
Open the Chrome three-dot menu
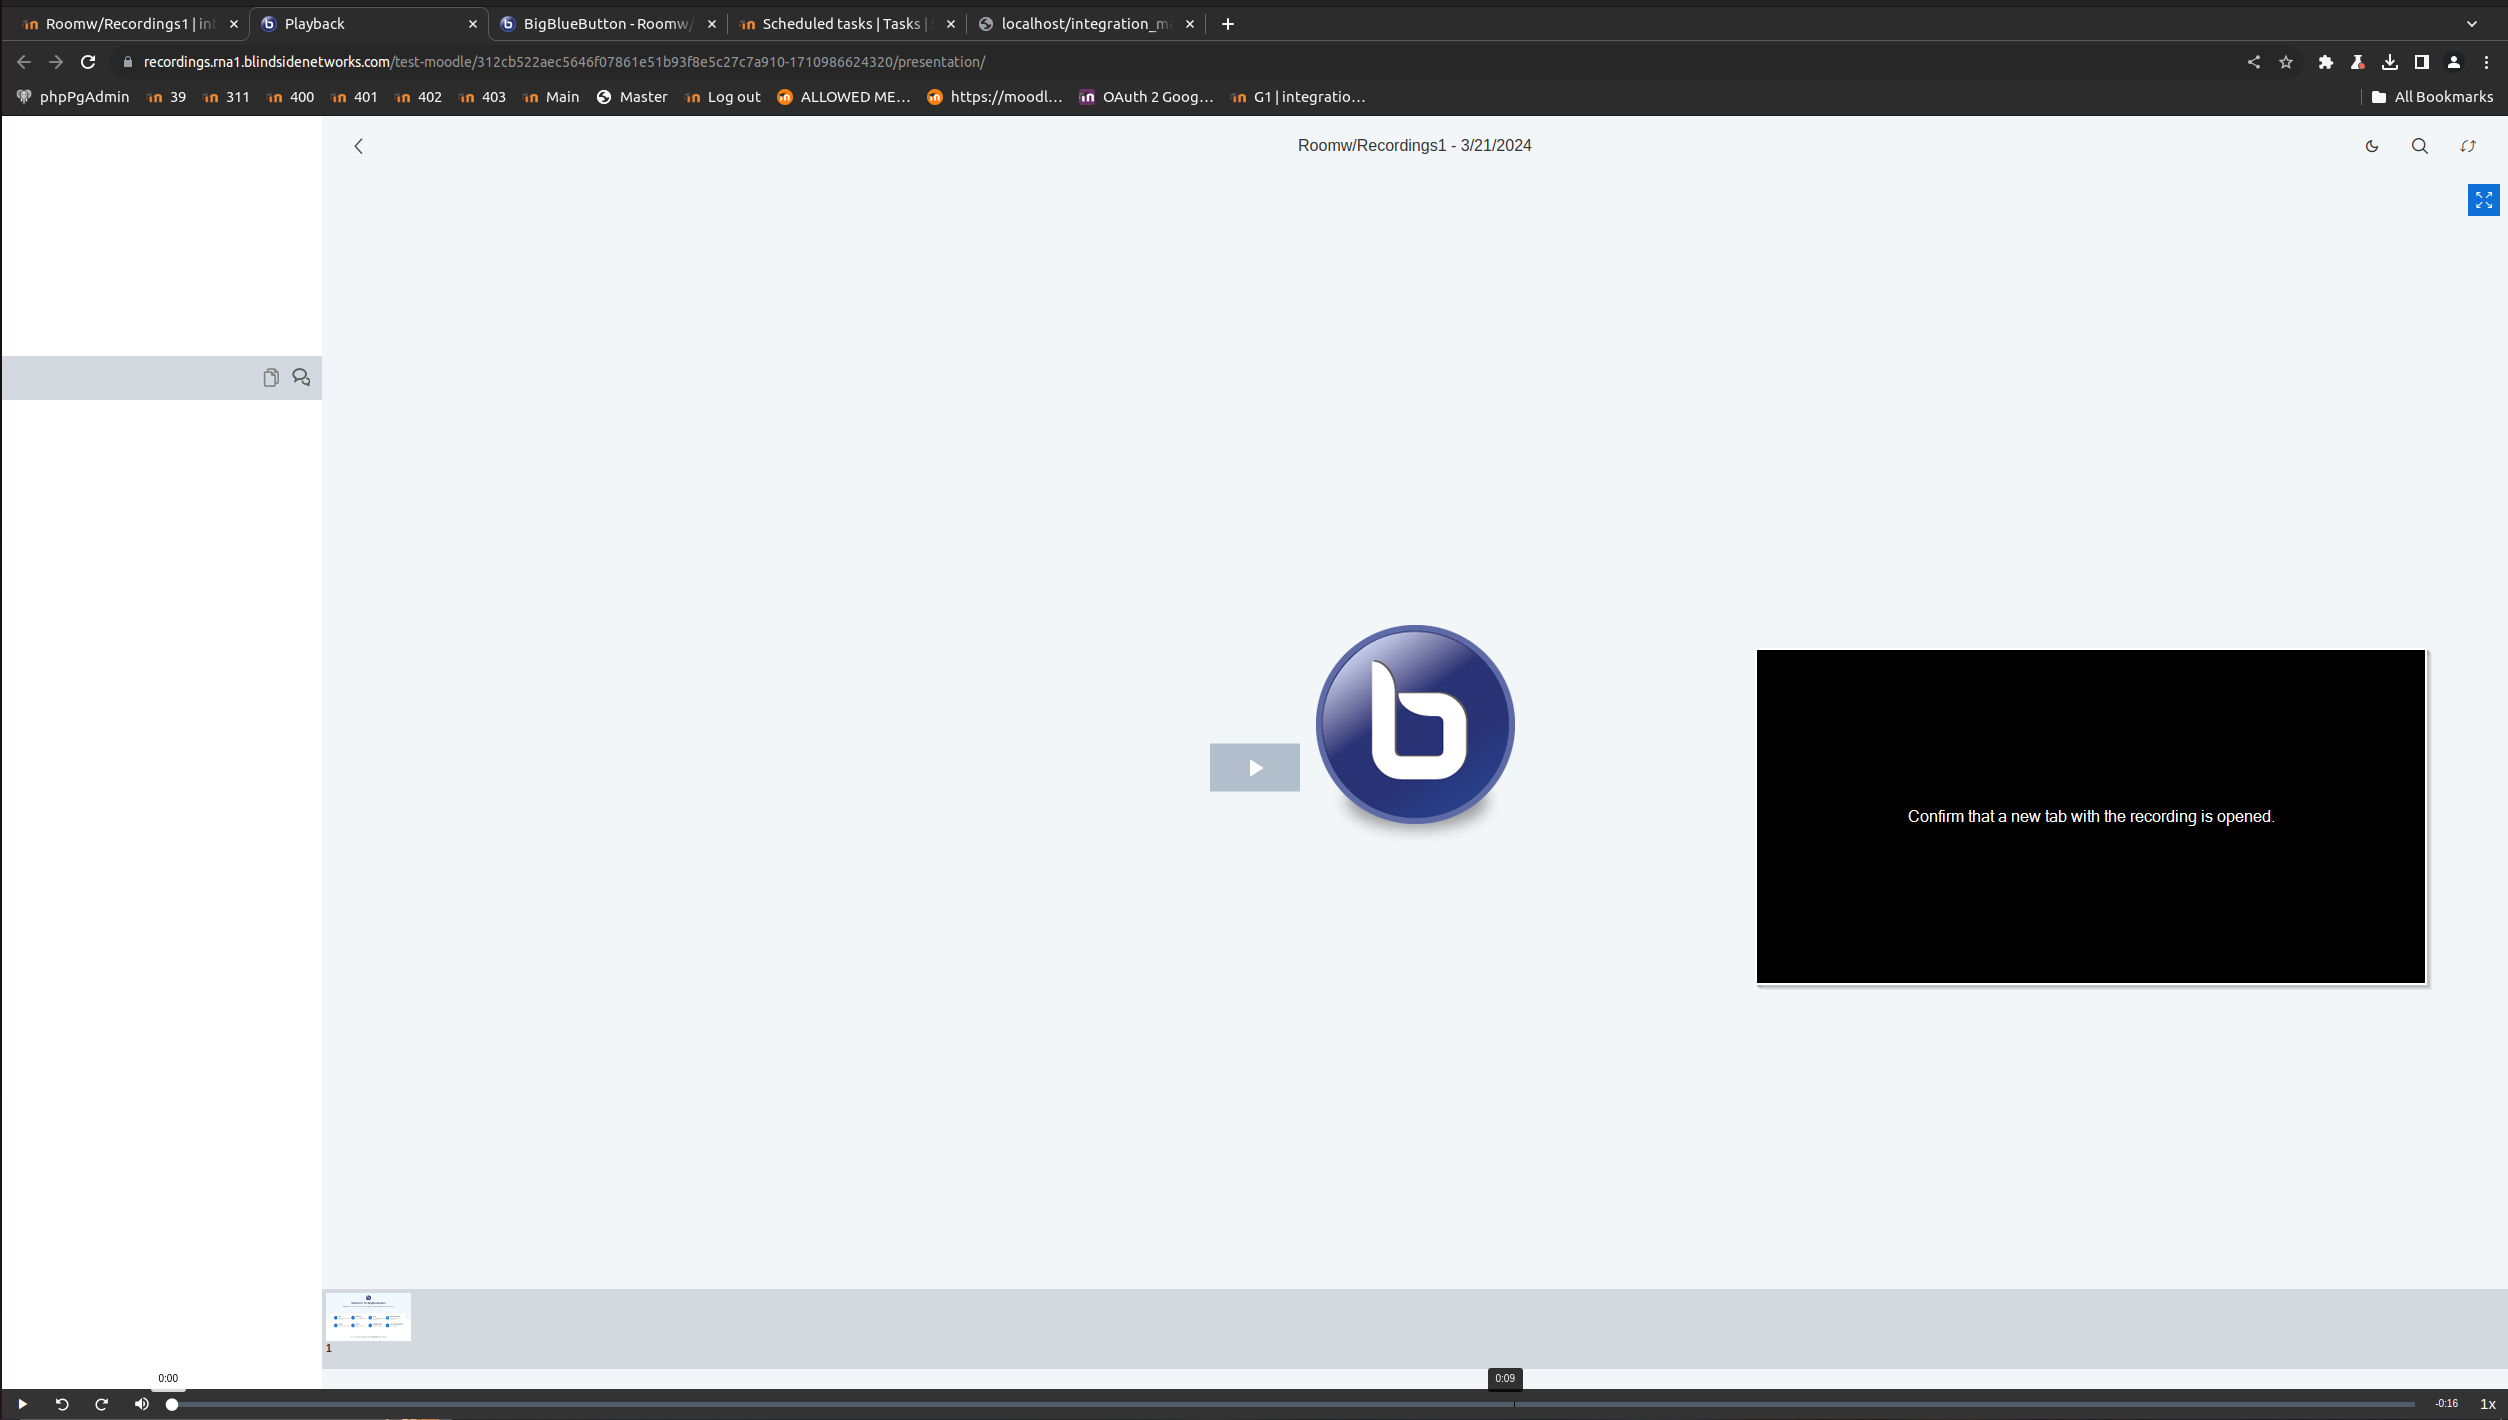click(x=2486, y=62)
